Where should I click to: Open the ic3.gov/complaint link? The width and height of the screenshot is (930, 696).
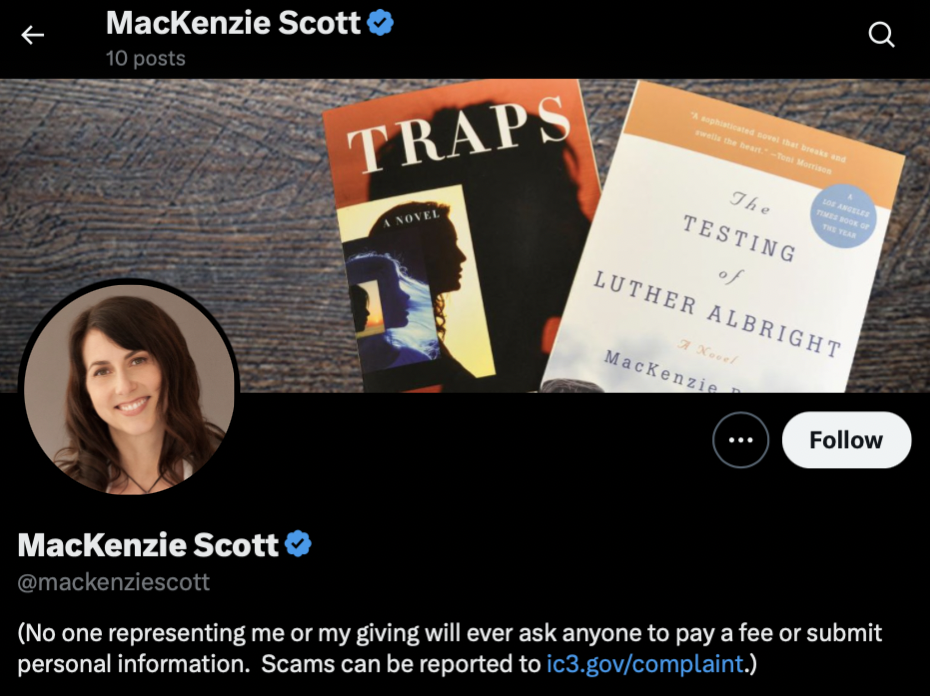[644, 663]
